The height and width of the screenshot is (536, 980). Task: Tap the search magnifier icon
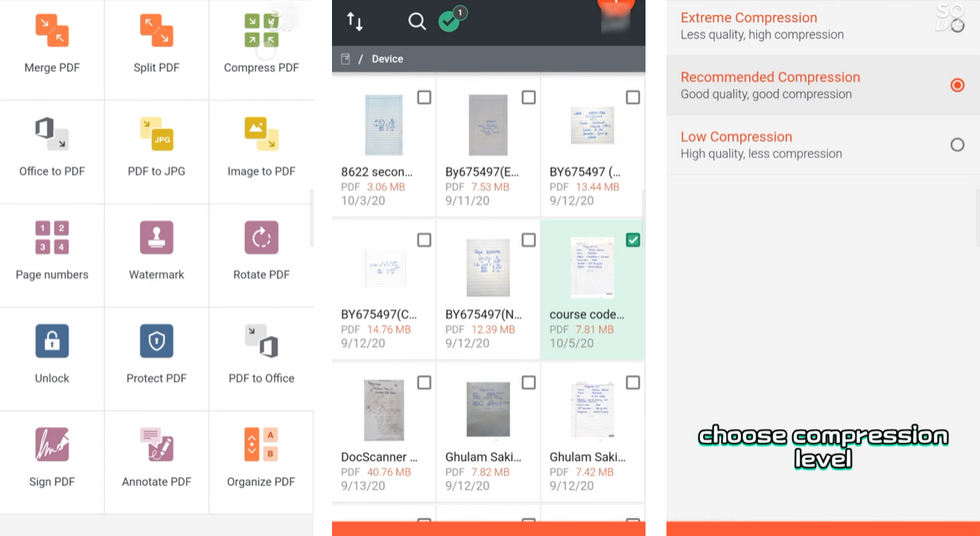417,22
